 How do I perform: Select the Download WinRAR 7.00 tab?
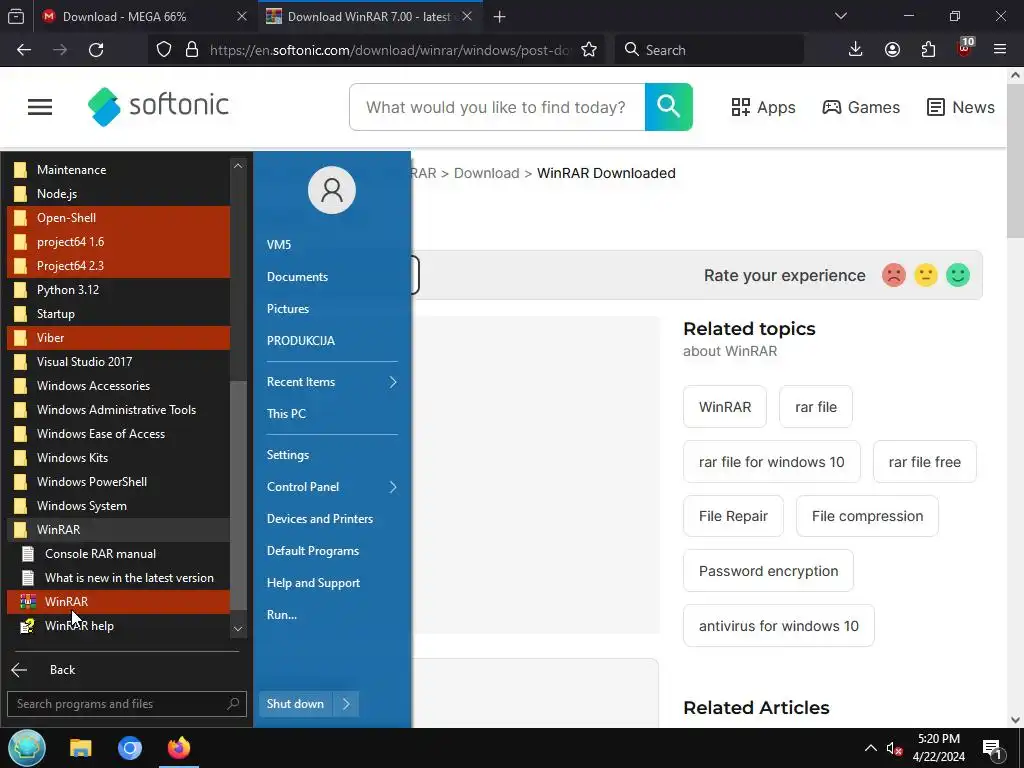(370, 16)
